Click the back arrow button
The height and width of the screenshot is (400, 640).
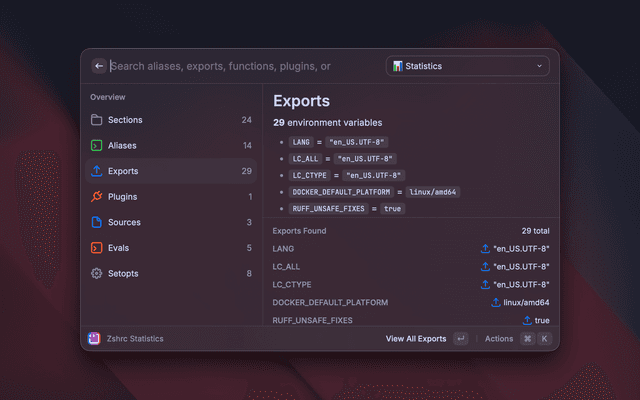[x=99, y=66]
